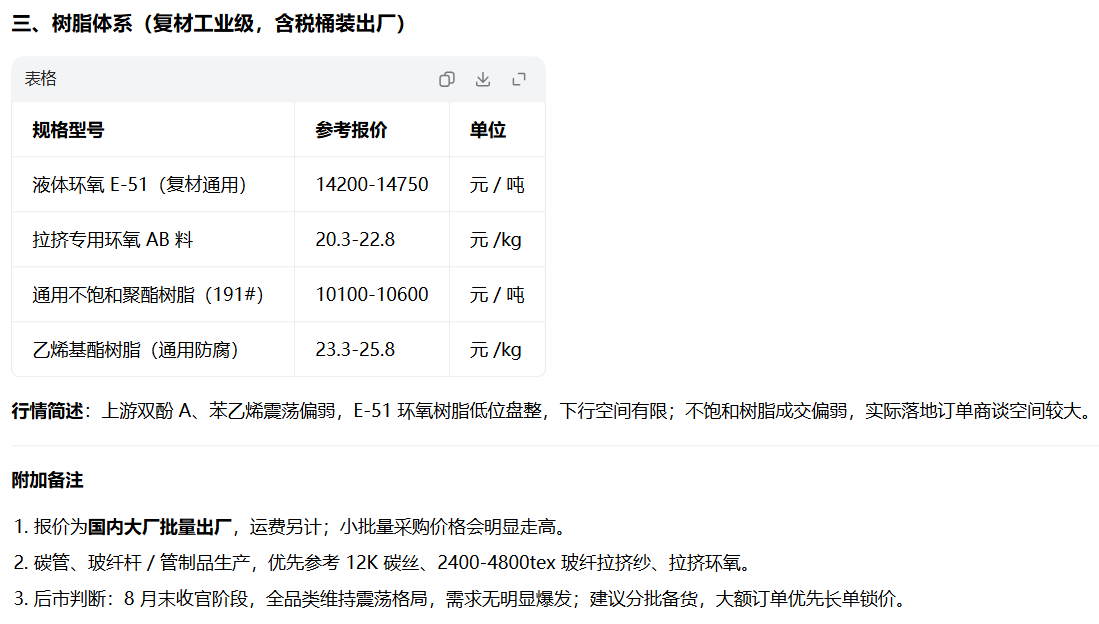This screenshot has width=1099, height=624.
Task: Click the 元 /kg unit cell for 乙烯基酯树脂
Action: click(x=496, y=349)
